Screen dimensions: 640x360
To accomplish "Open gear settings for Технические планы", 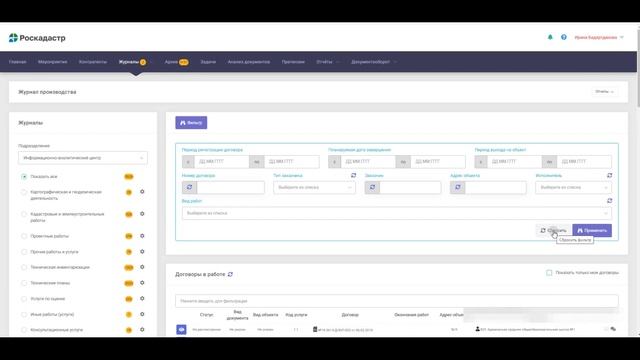I will pyautogui.click(x=142, y=282).
